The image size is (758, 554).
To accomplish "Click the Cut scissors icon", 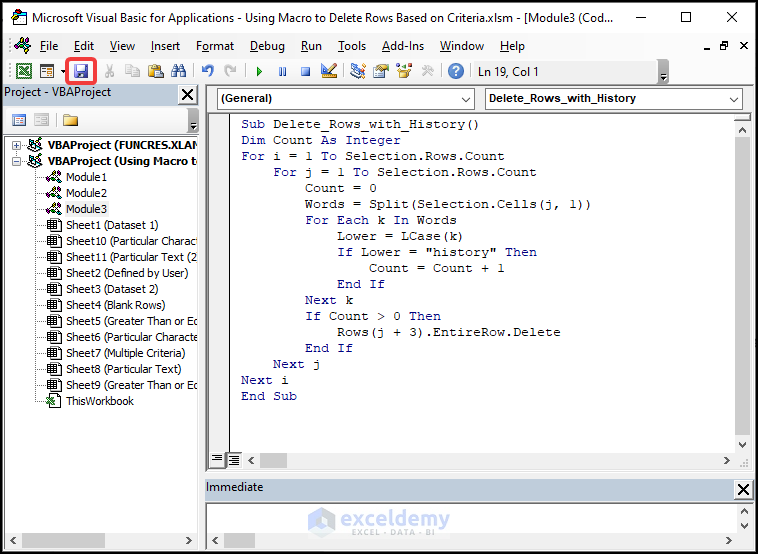I will 109,72.
